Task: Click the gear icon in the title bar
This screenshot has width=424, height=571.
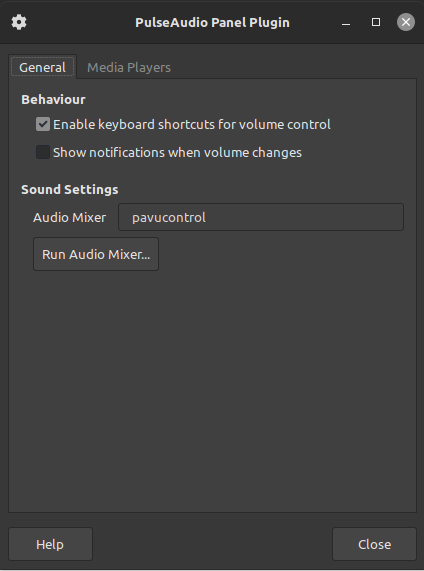Action: (x=19, y=22)
